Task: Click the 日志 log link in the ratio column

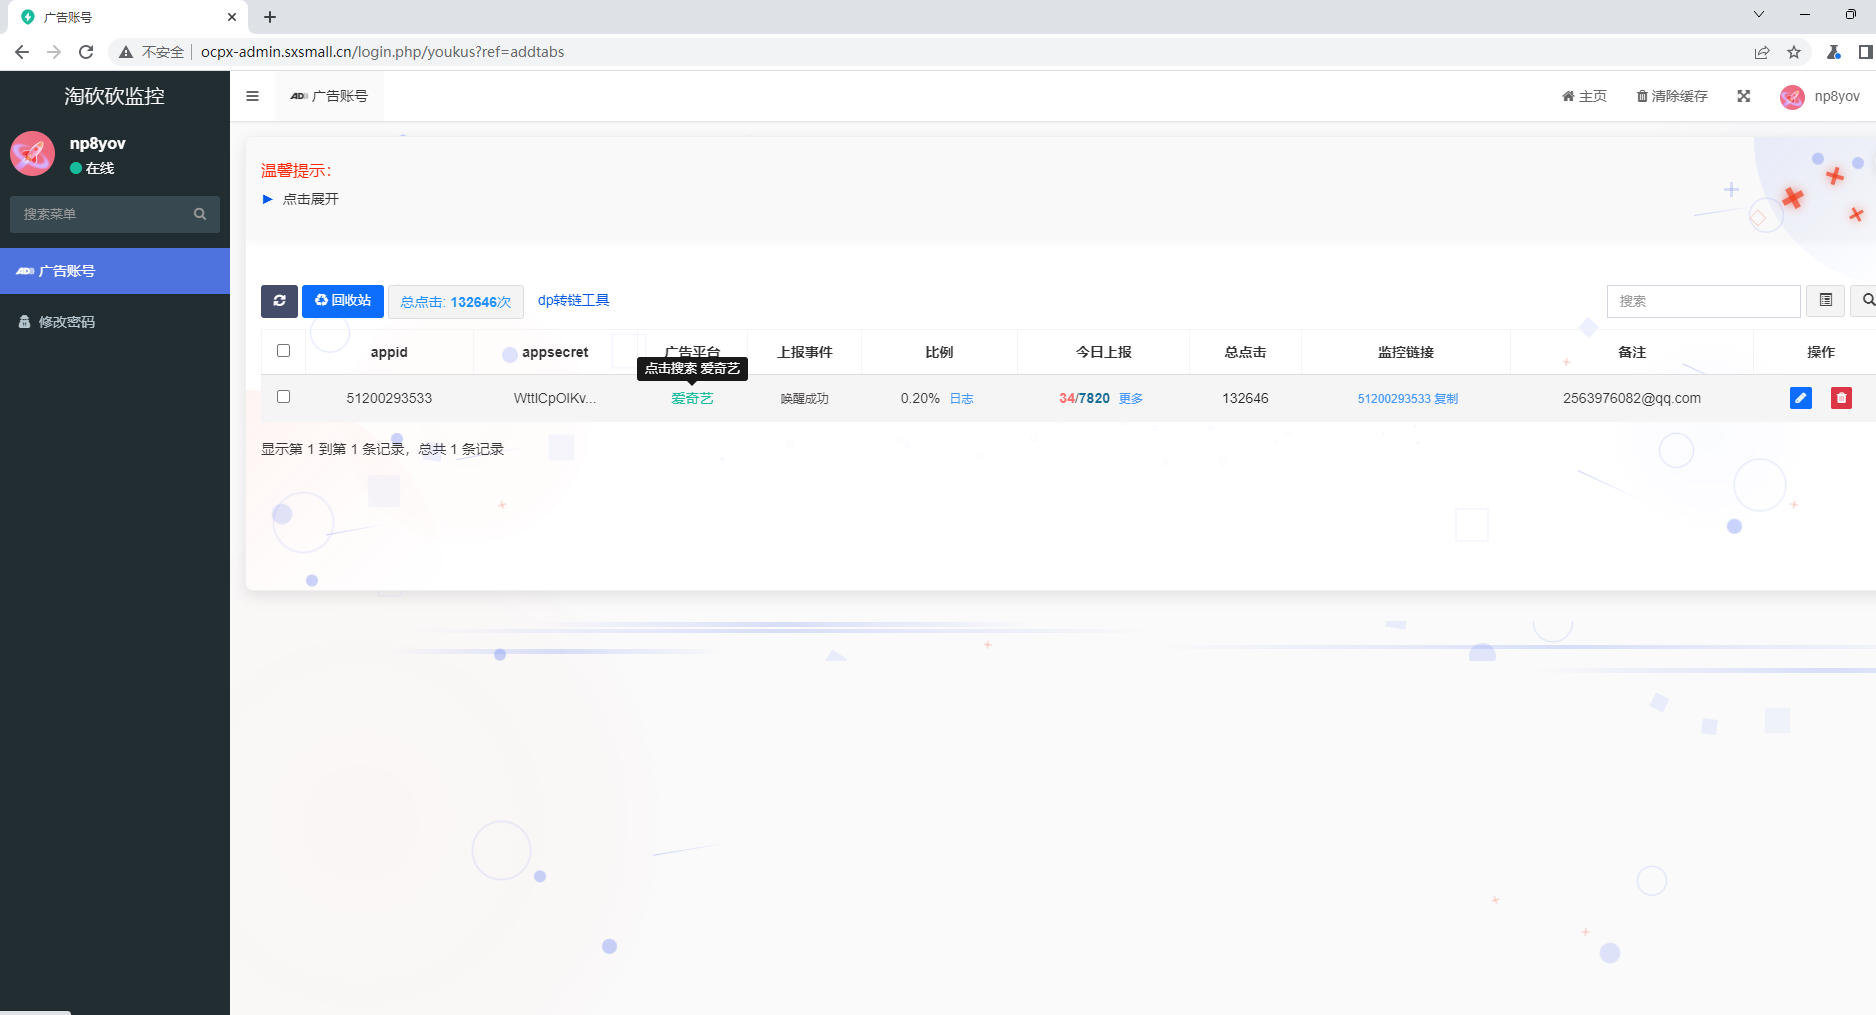Action: click(x=961, y=398)
